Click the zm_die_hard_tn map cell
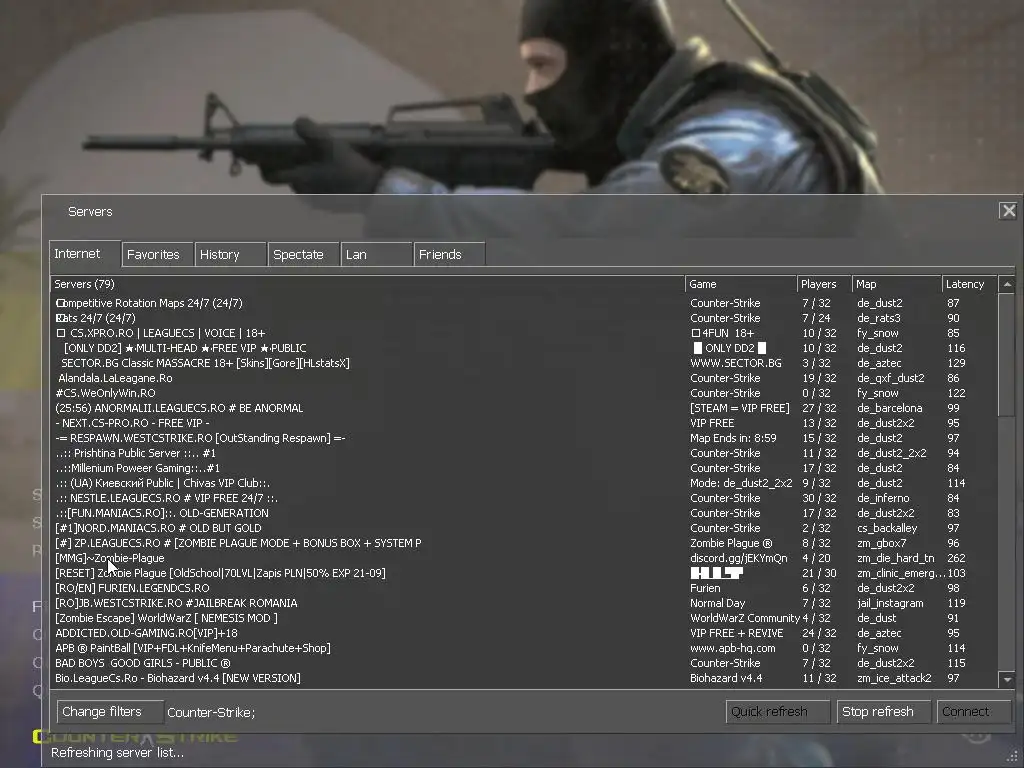The height and width of the screenshot is (768, 1024). coord(895,558)
